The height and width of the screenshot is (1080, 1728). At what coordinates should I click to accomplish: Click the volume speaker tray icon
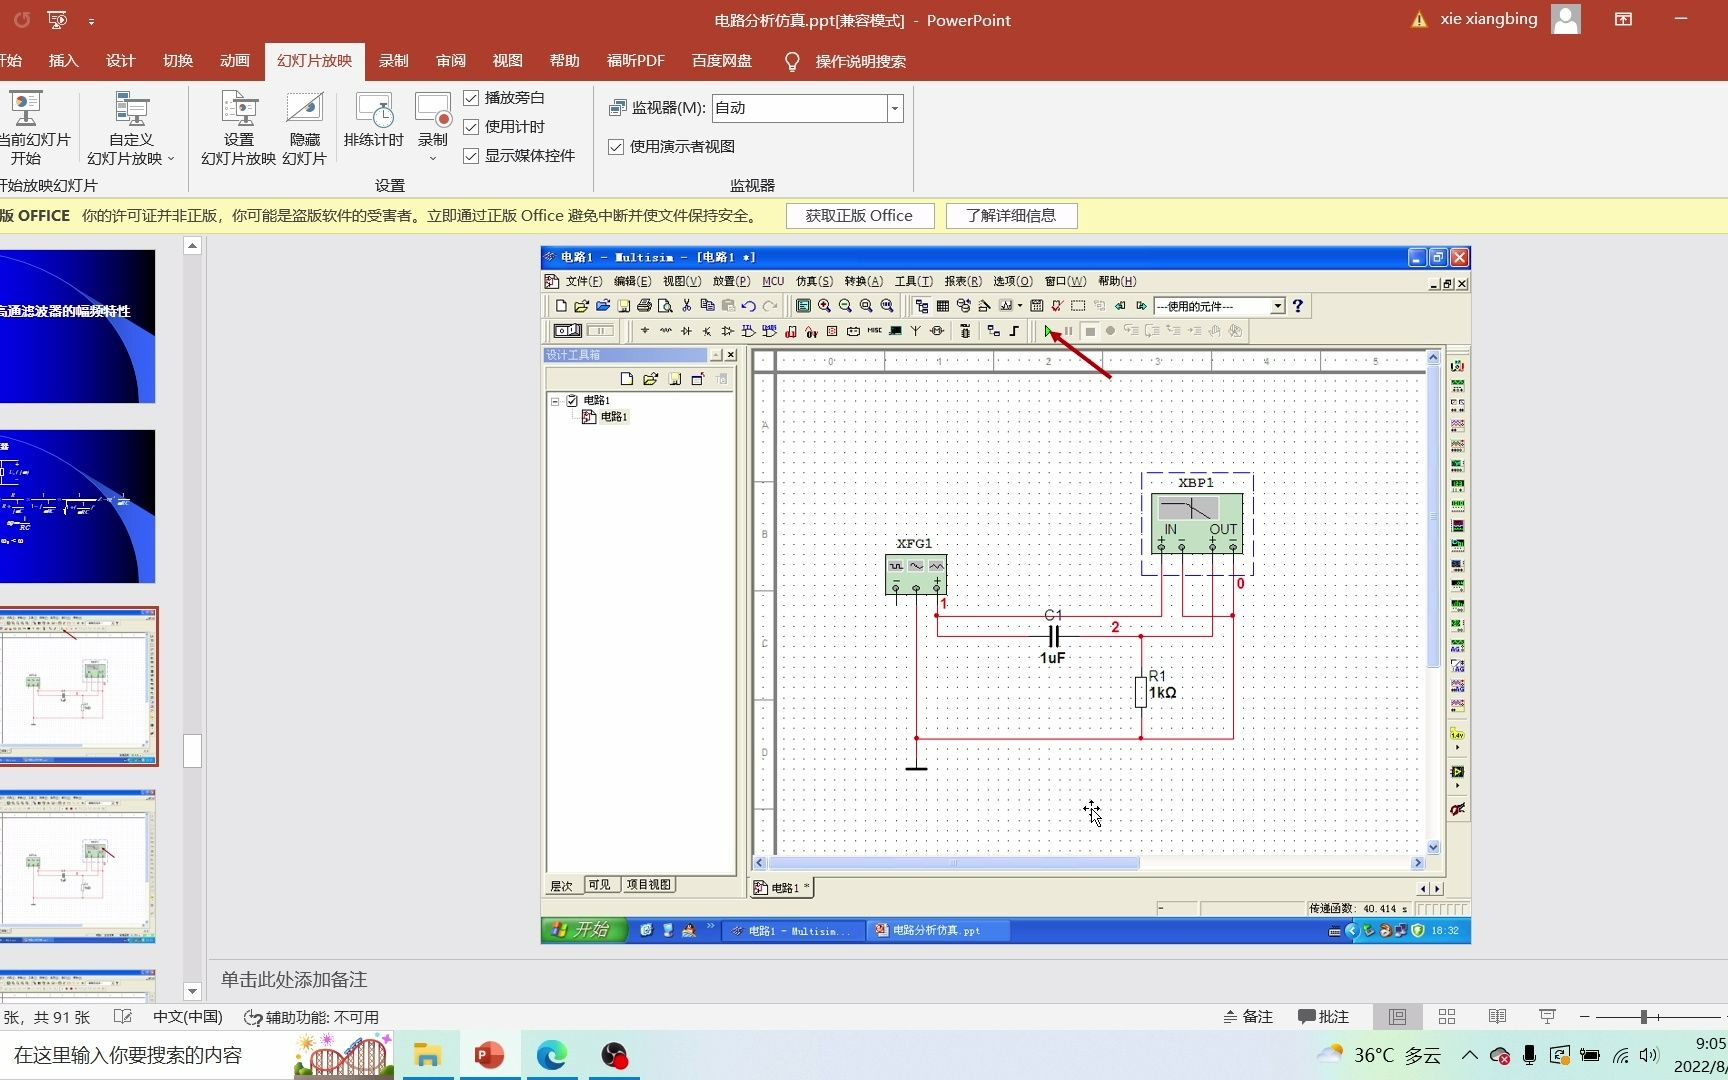pyautogui.click(x=1650, y=1055)
